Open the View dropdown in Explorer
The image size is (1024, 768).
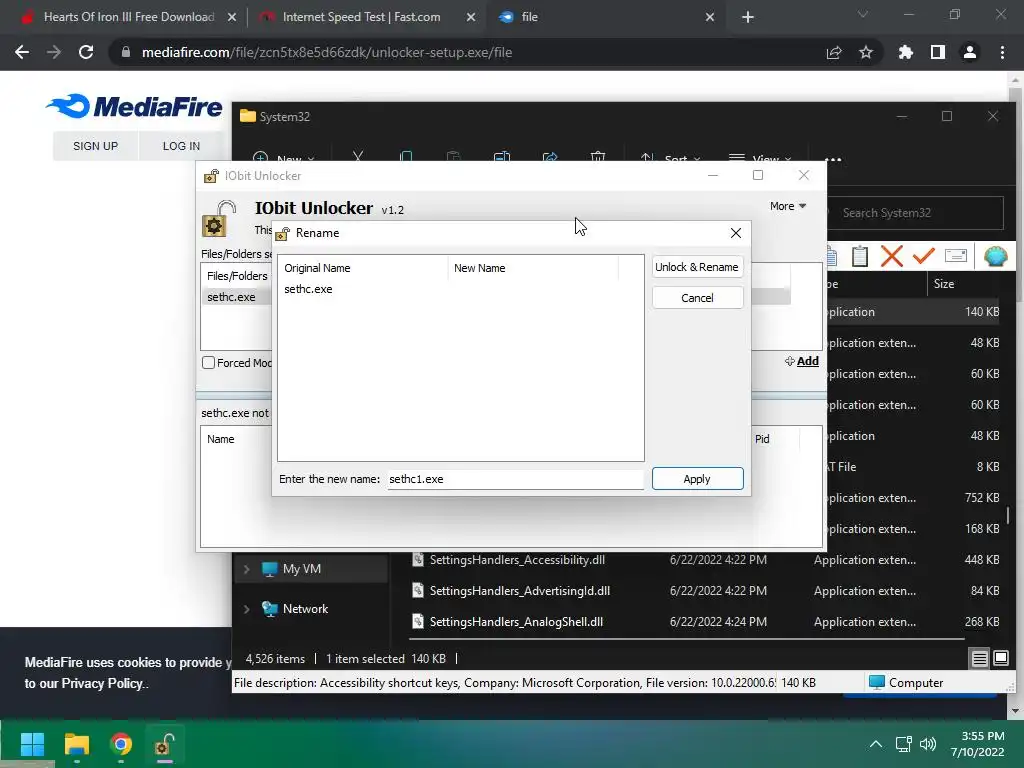760,158
